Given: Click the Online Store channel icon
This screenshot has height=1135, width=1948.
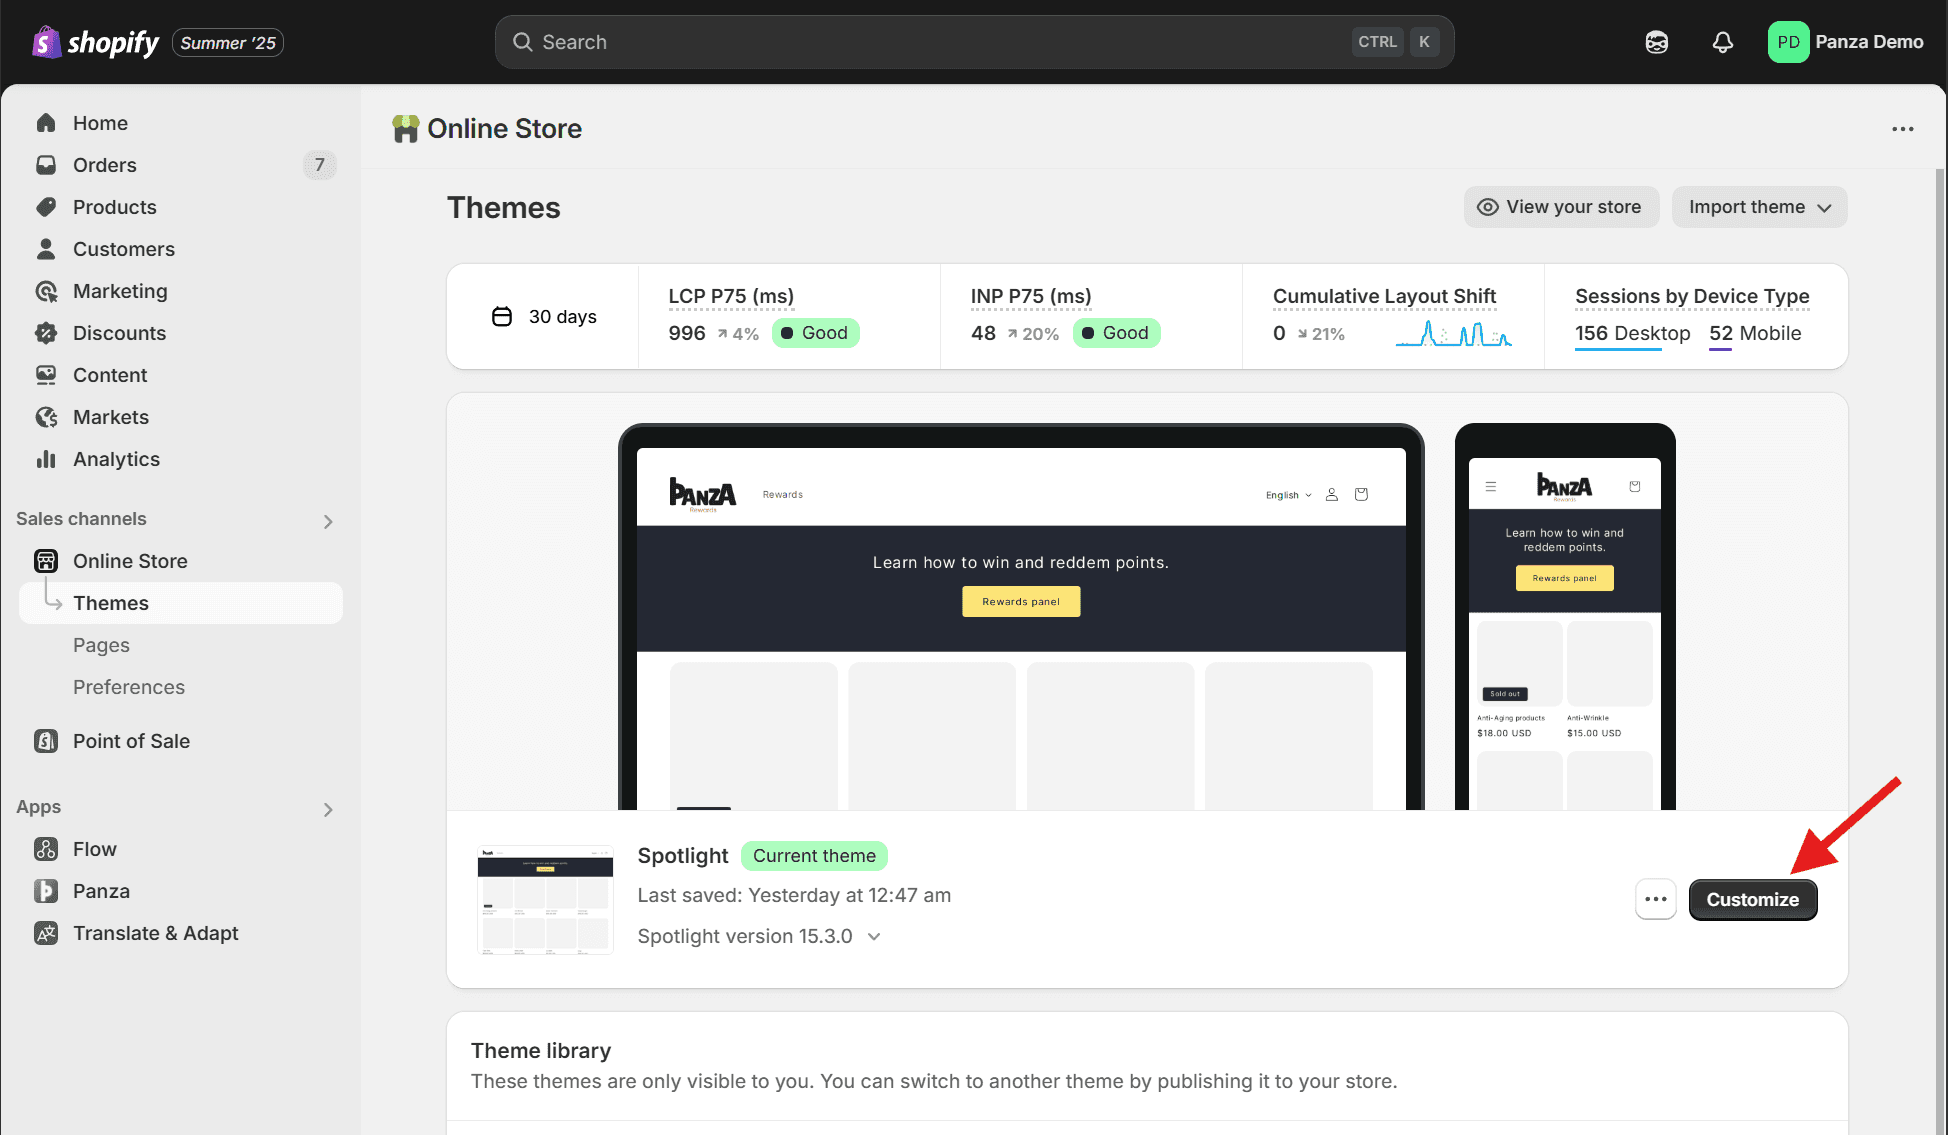Looking at the screenshot, I should point(46,561).
